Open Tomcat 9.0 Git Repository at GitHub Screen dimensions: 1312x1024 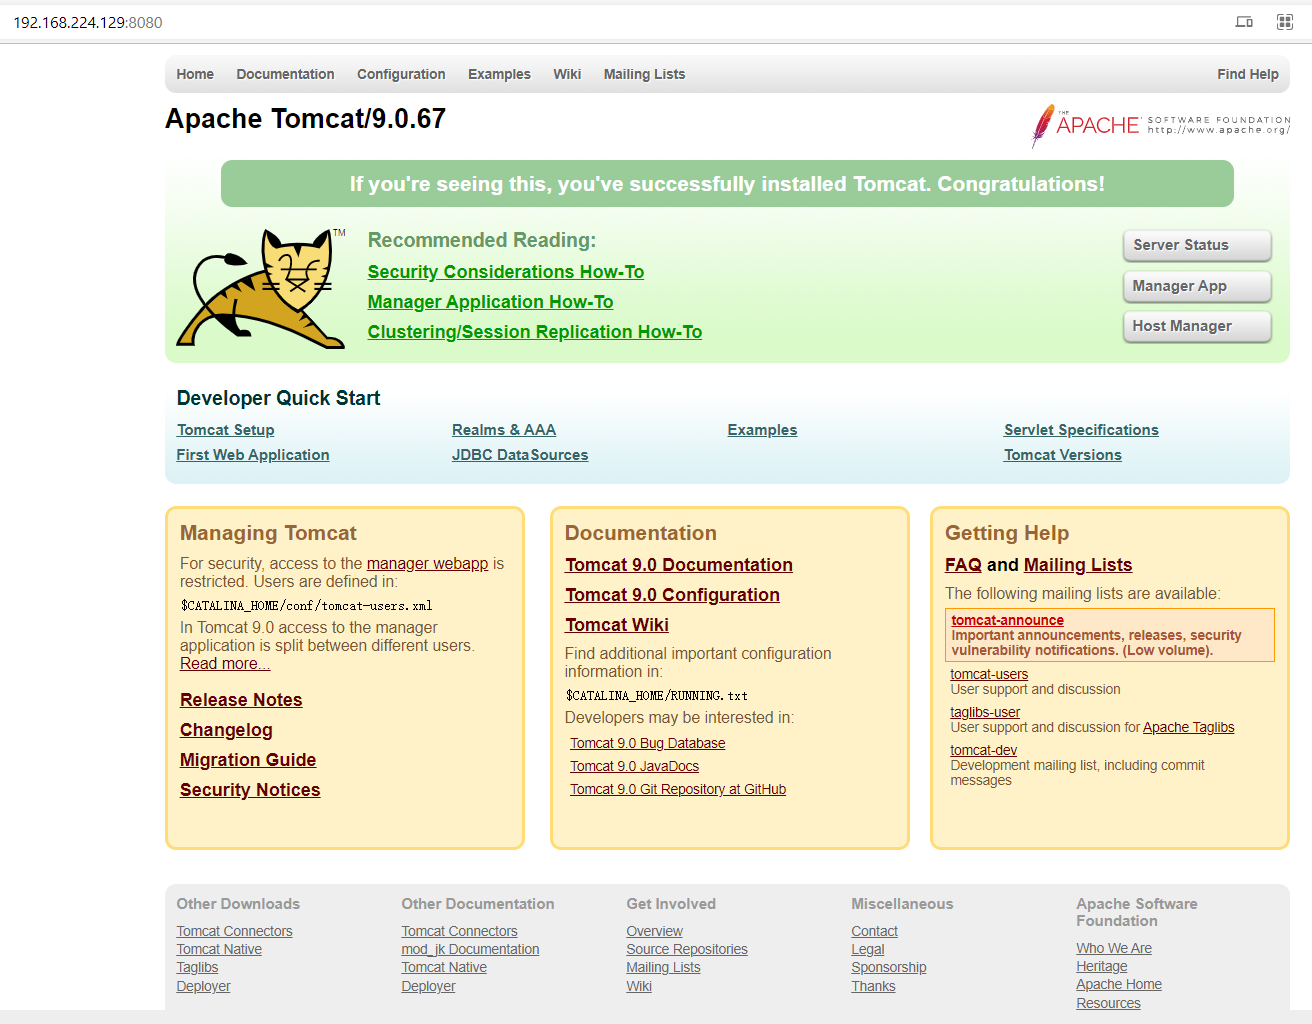pyautogui.click(x=678, y=789)
